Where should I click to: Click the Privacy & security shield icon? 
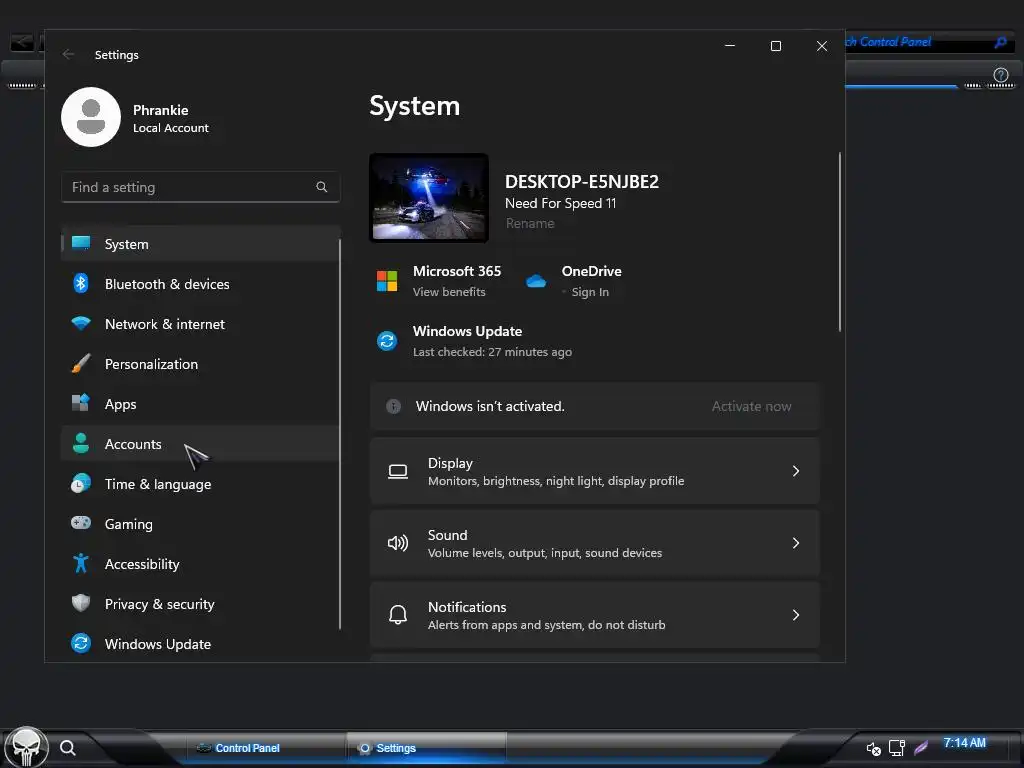coord(81,603)
